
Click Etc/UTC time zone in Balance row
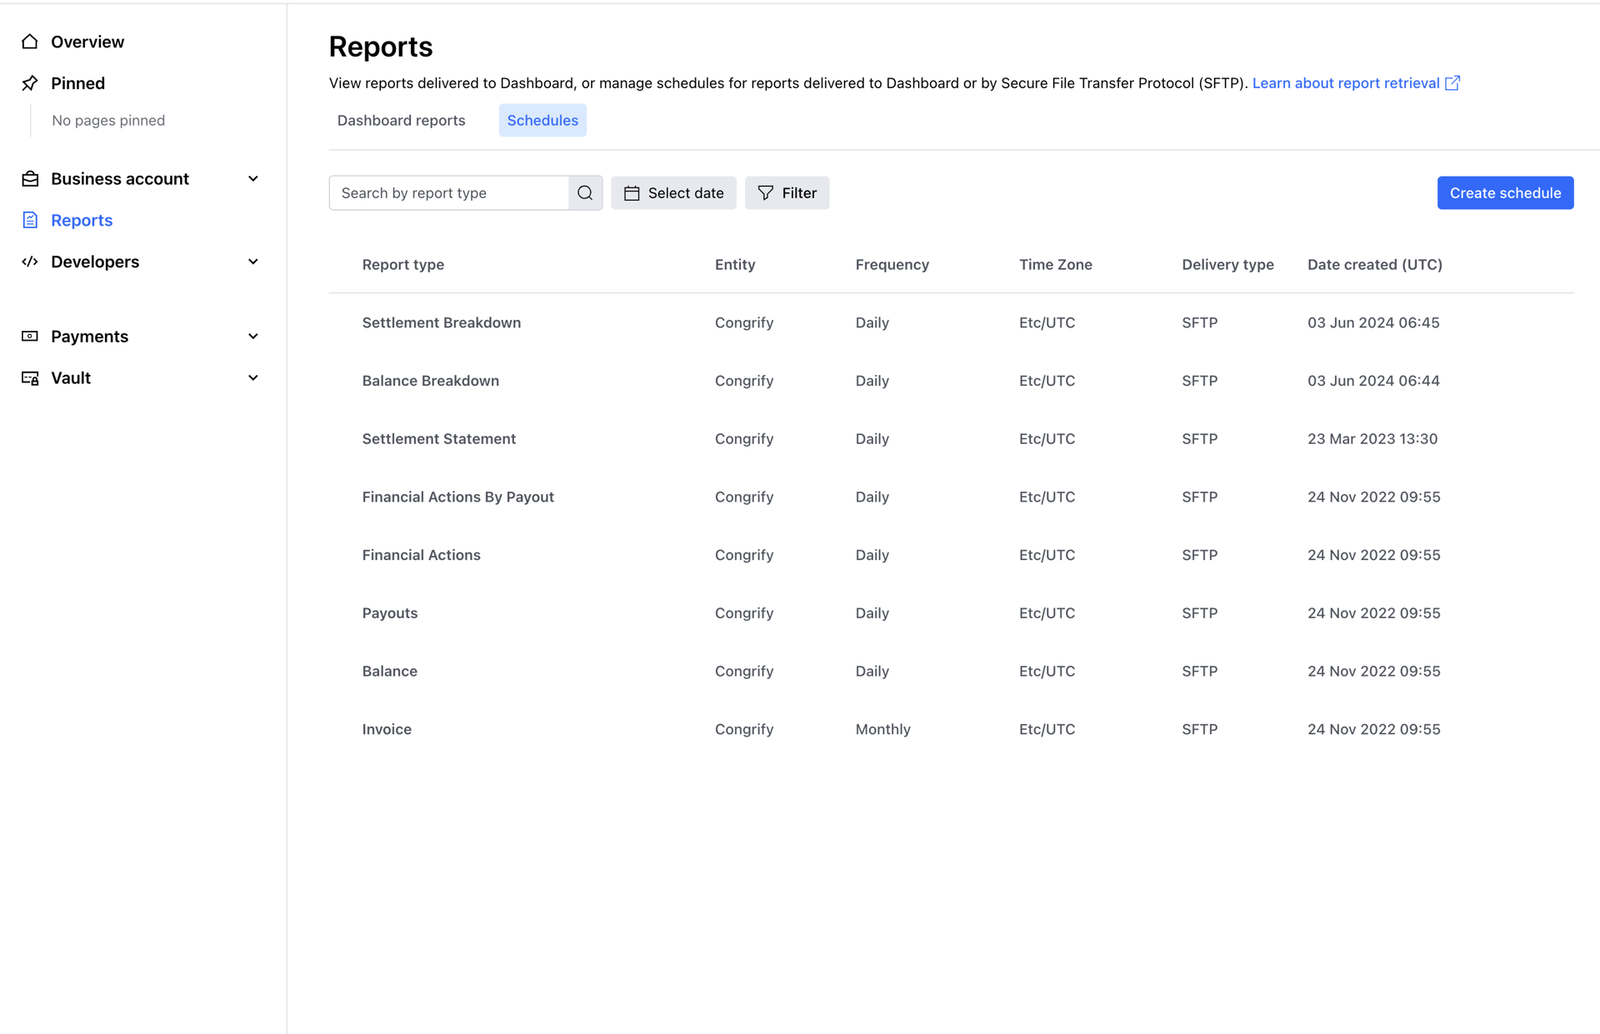[1047, 671]
